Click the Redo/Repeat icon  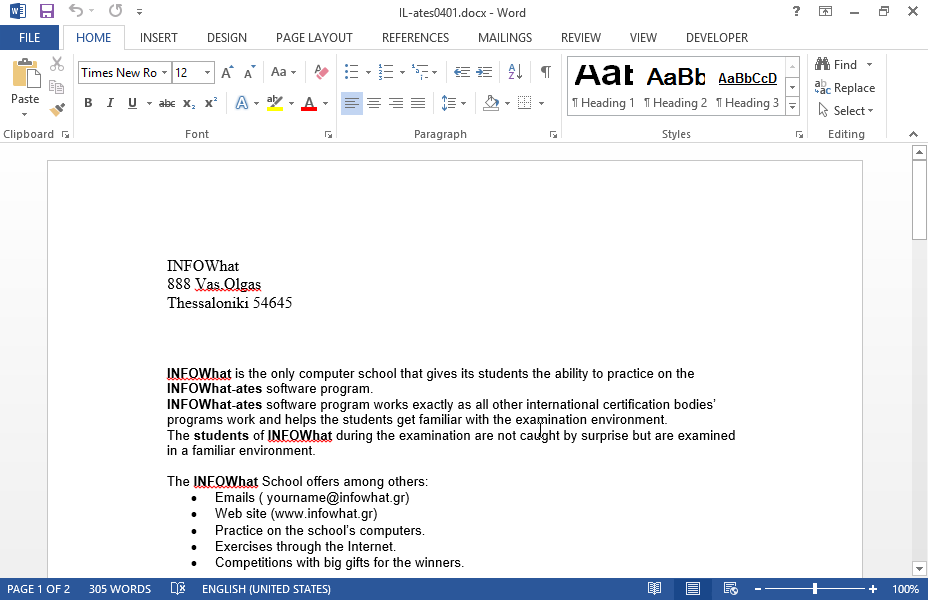pos(116,11)
